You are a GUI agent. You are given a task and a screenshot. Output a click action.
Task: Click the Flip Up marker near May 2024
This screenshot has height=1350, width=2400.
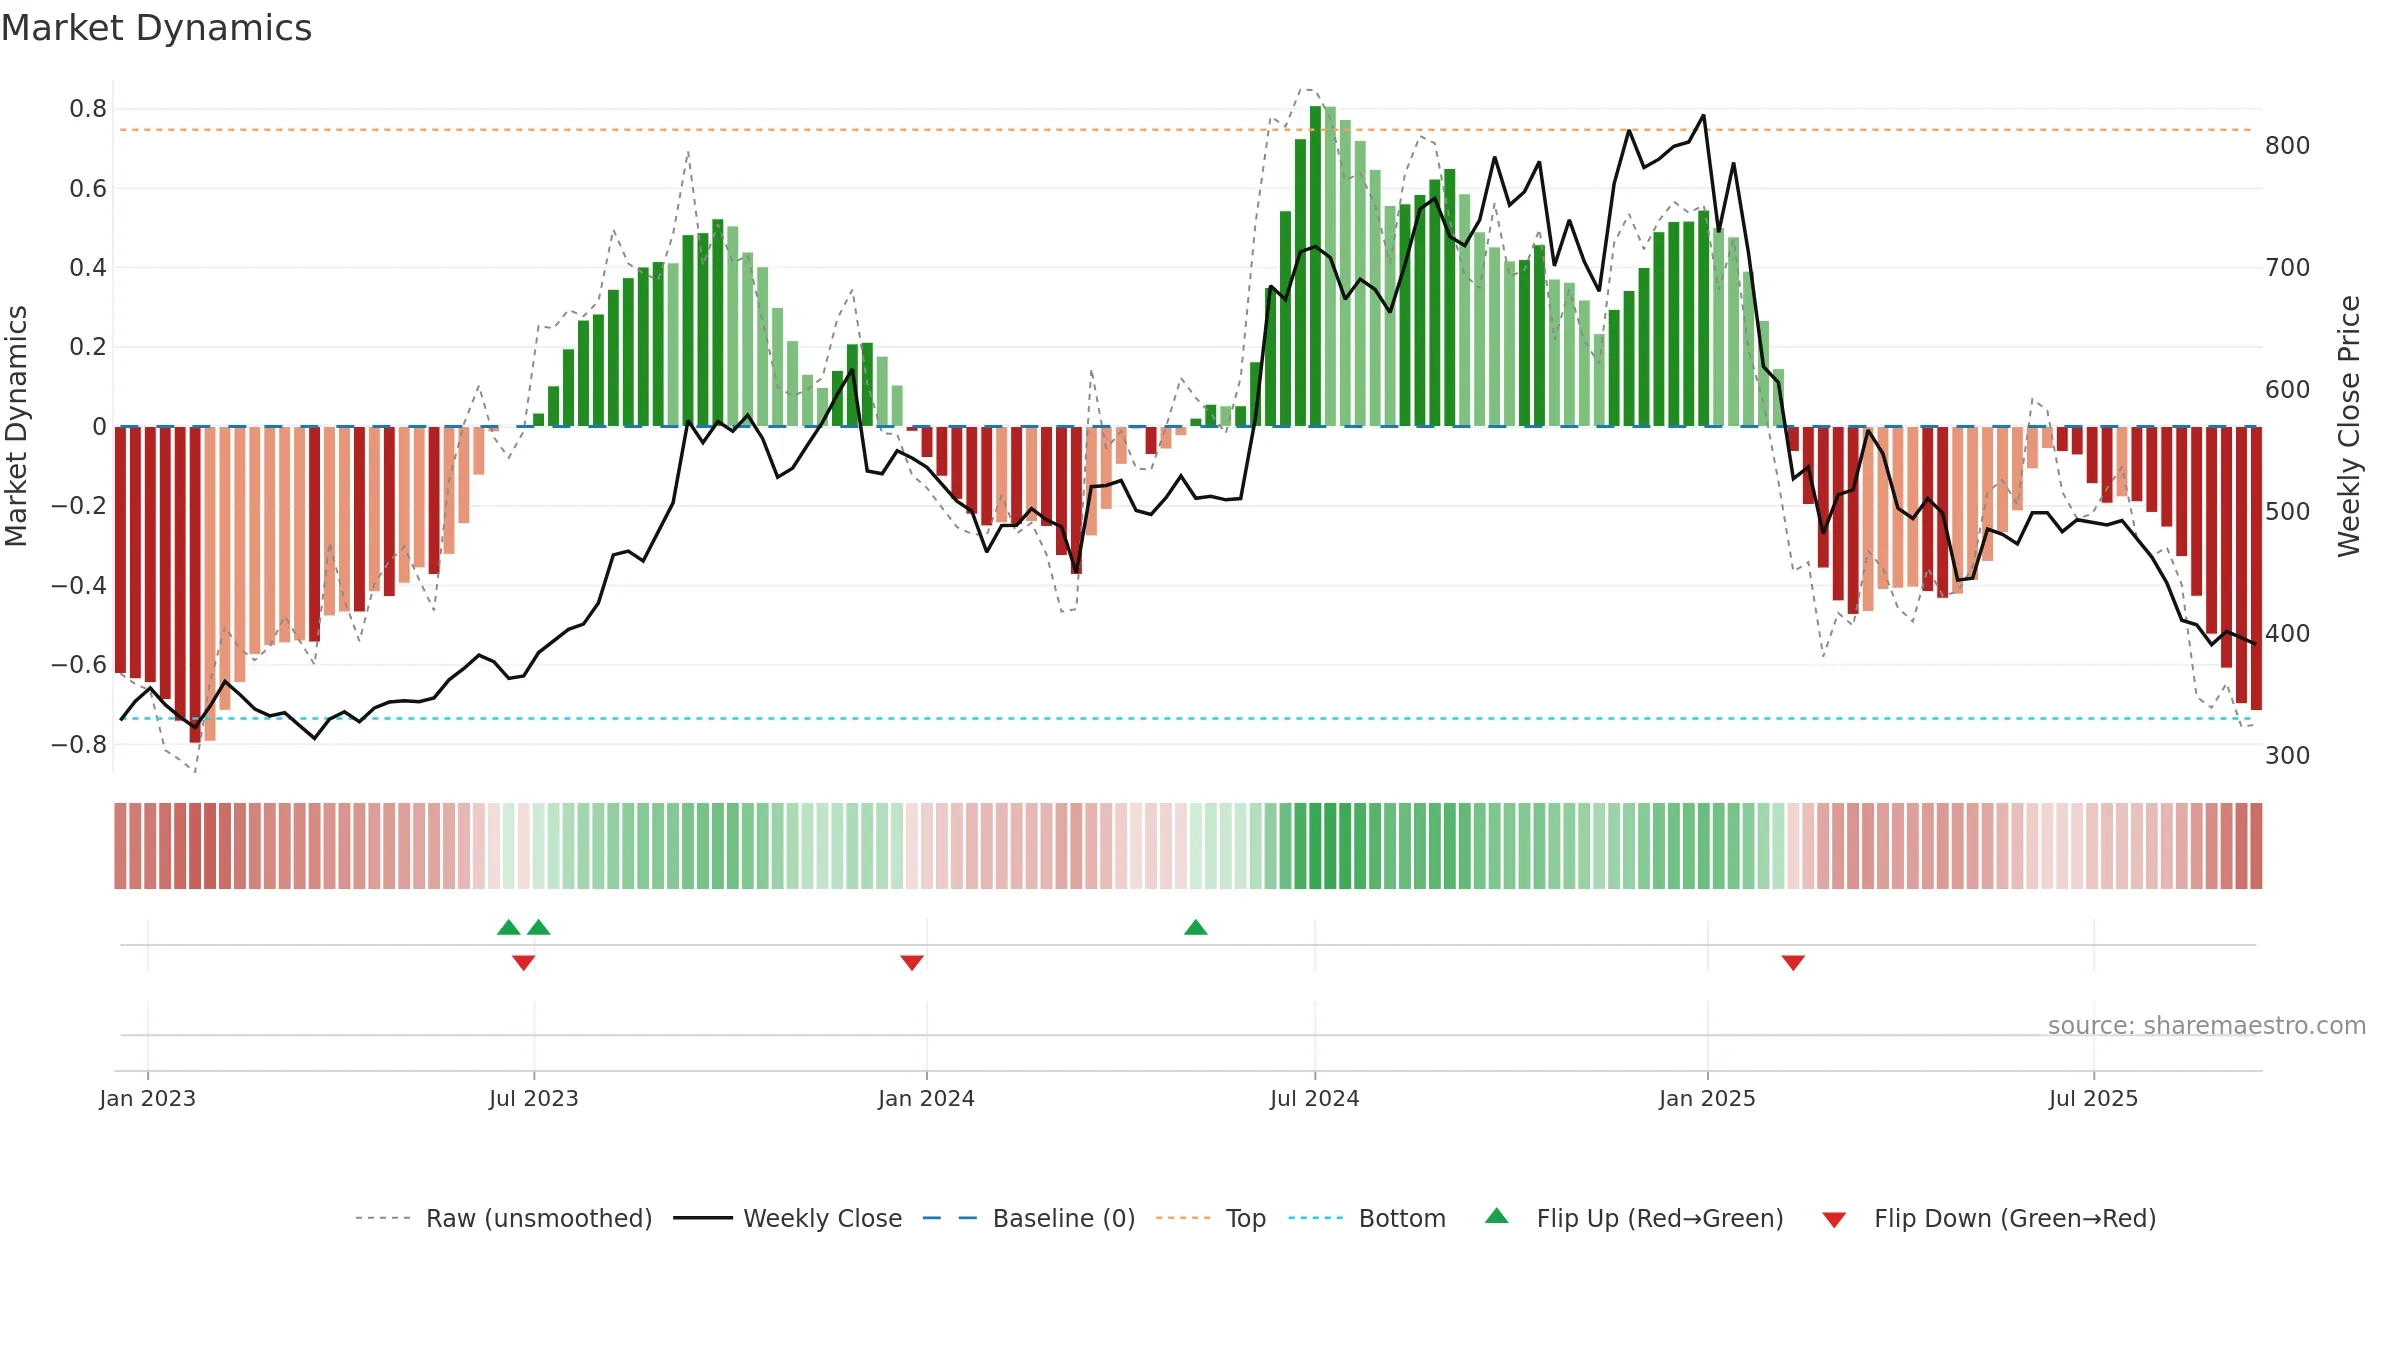(1196, 927)
